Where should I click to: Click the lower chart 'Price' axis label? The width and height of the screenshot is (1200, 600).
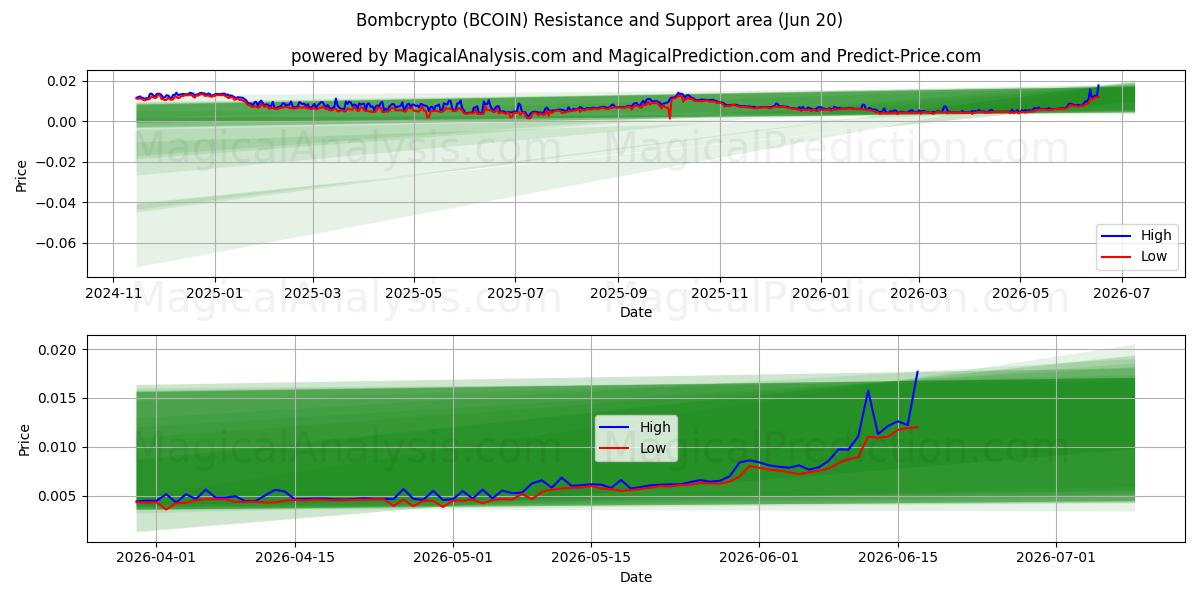click(x=24, y=440)
